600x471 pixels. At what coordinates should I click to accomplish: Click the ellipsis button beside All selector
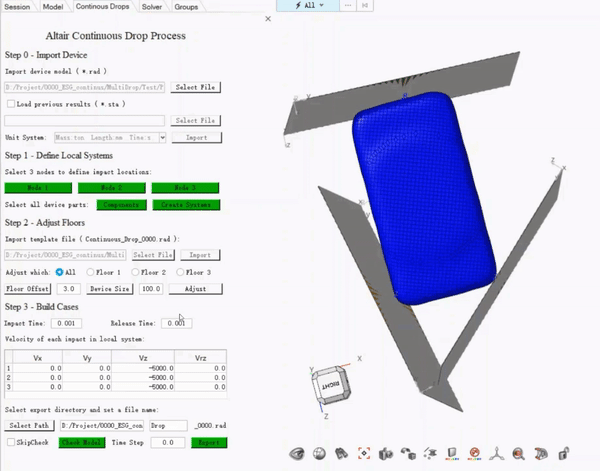[347, 5]
